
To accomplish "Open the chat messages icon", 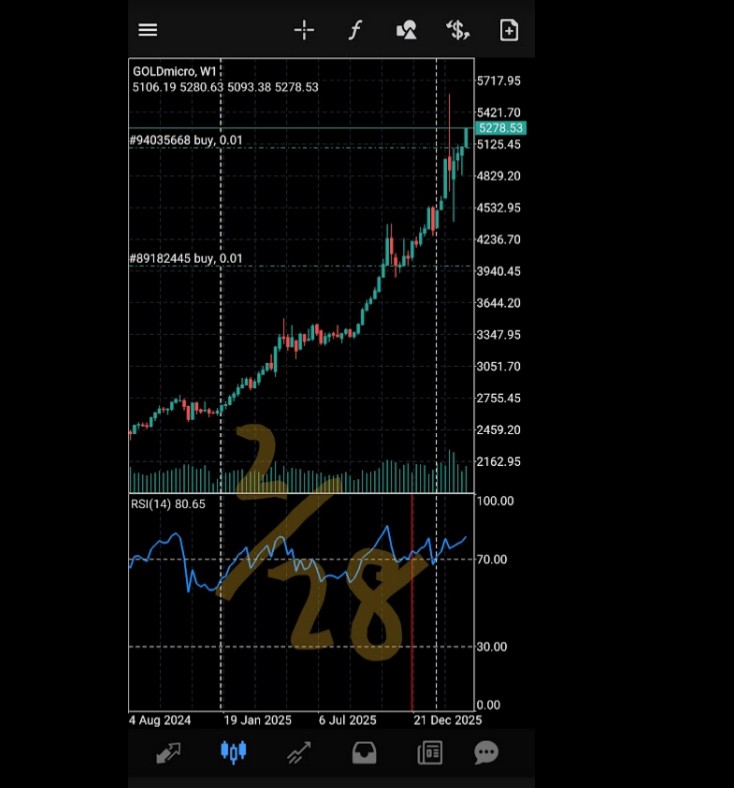I will pyautogui.click(x=487, y=753).
